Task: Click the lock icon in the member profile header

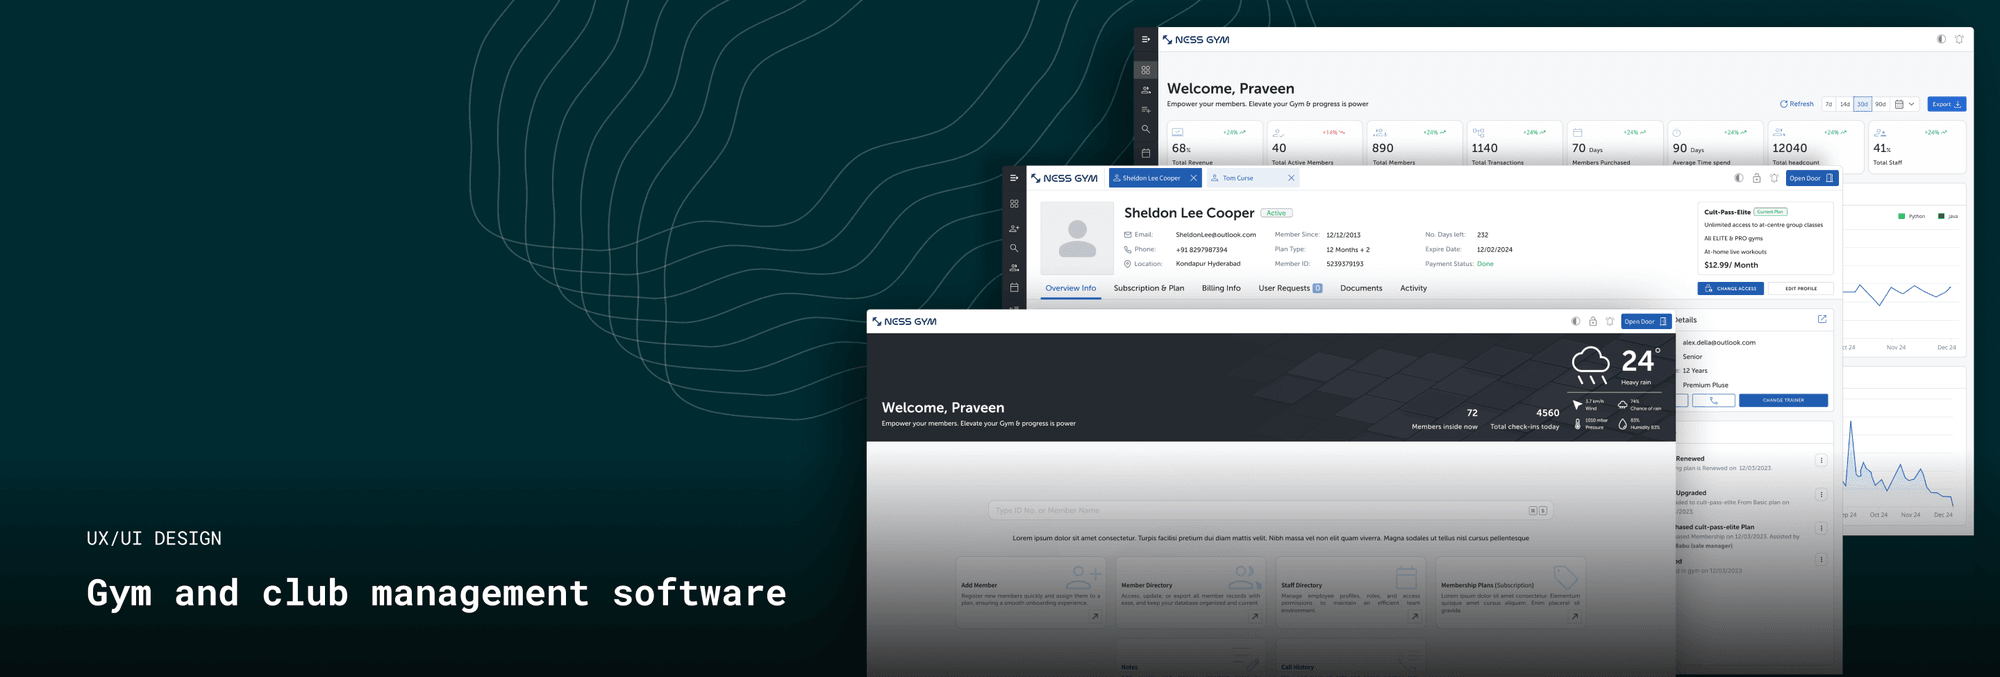Action: click(1756, 178)
